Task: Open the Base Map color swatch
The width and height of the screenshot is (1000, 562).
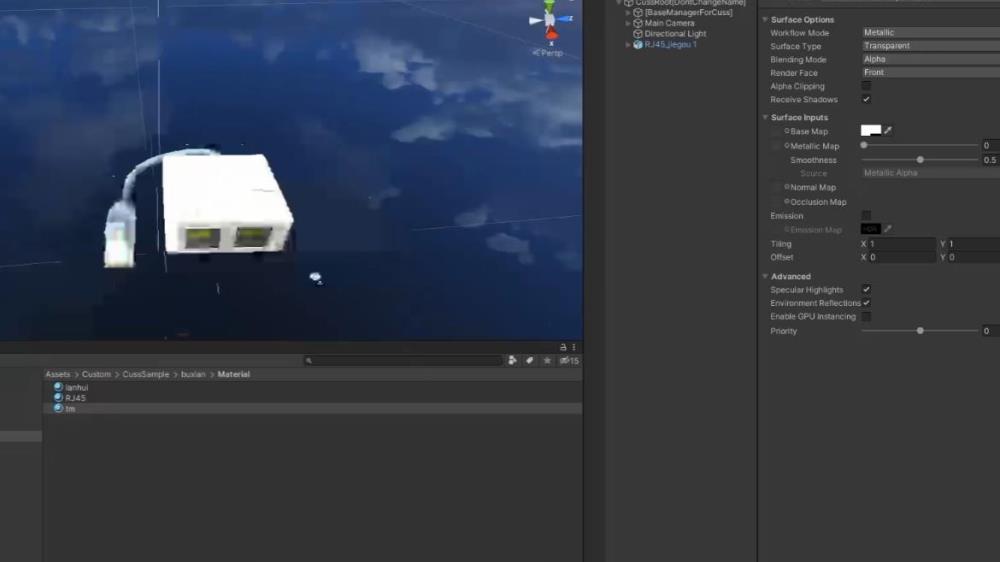Action: point(871,131)
